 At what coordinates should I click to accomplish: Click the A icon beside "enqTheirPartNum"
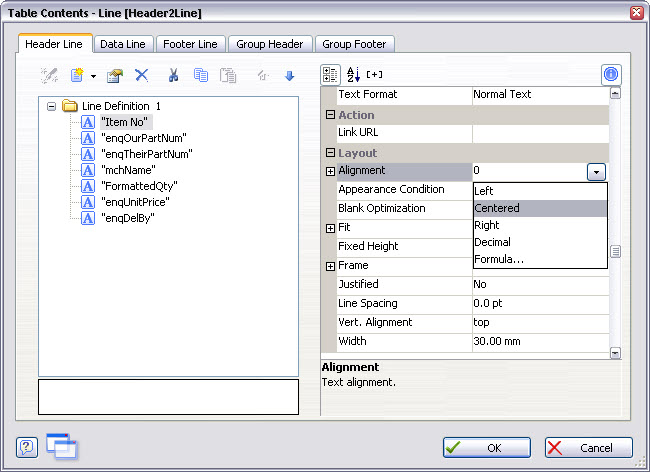point(88,154)
